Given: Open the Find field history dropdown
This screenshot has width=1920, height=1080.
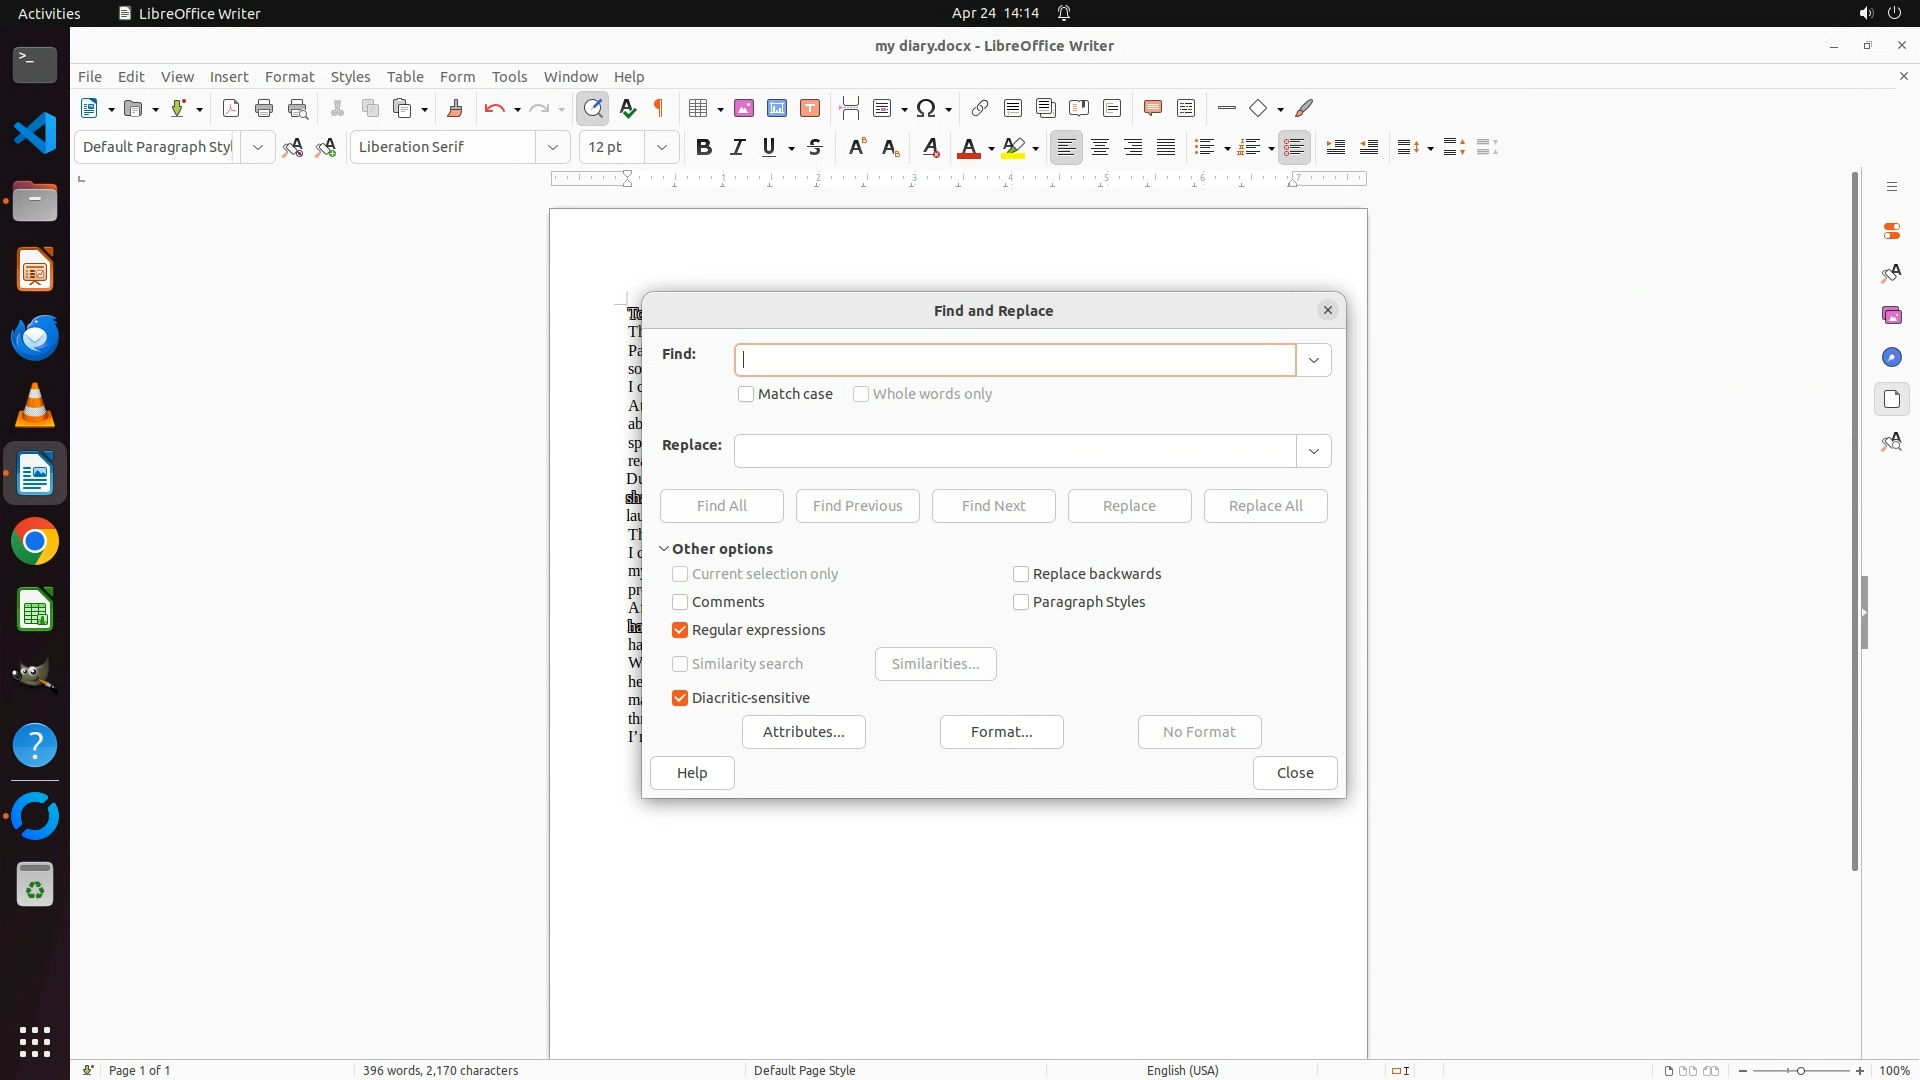Looking at the screenshot, I should click(1314, 360).
